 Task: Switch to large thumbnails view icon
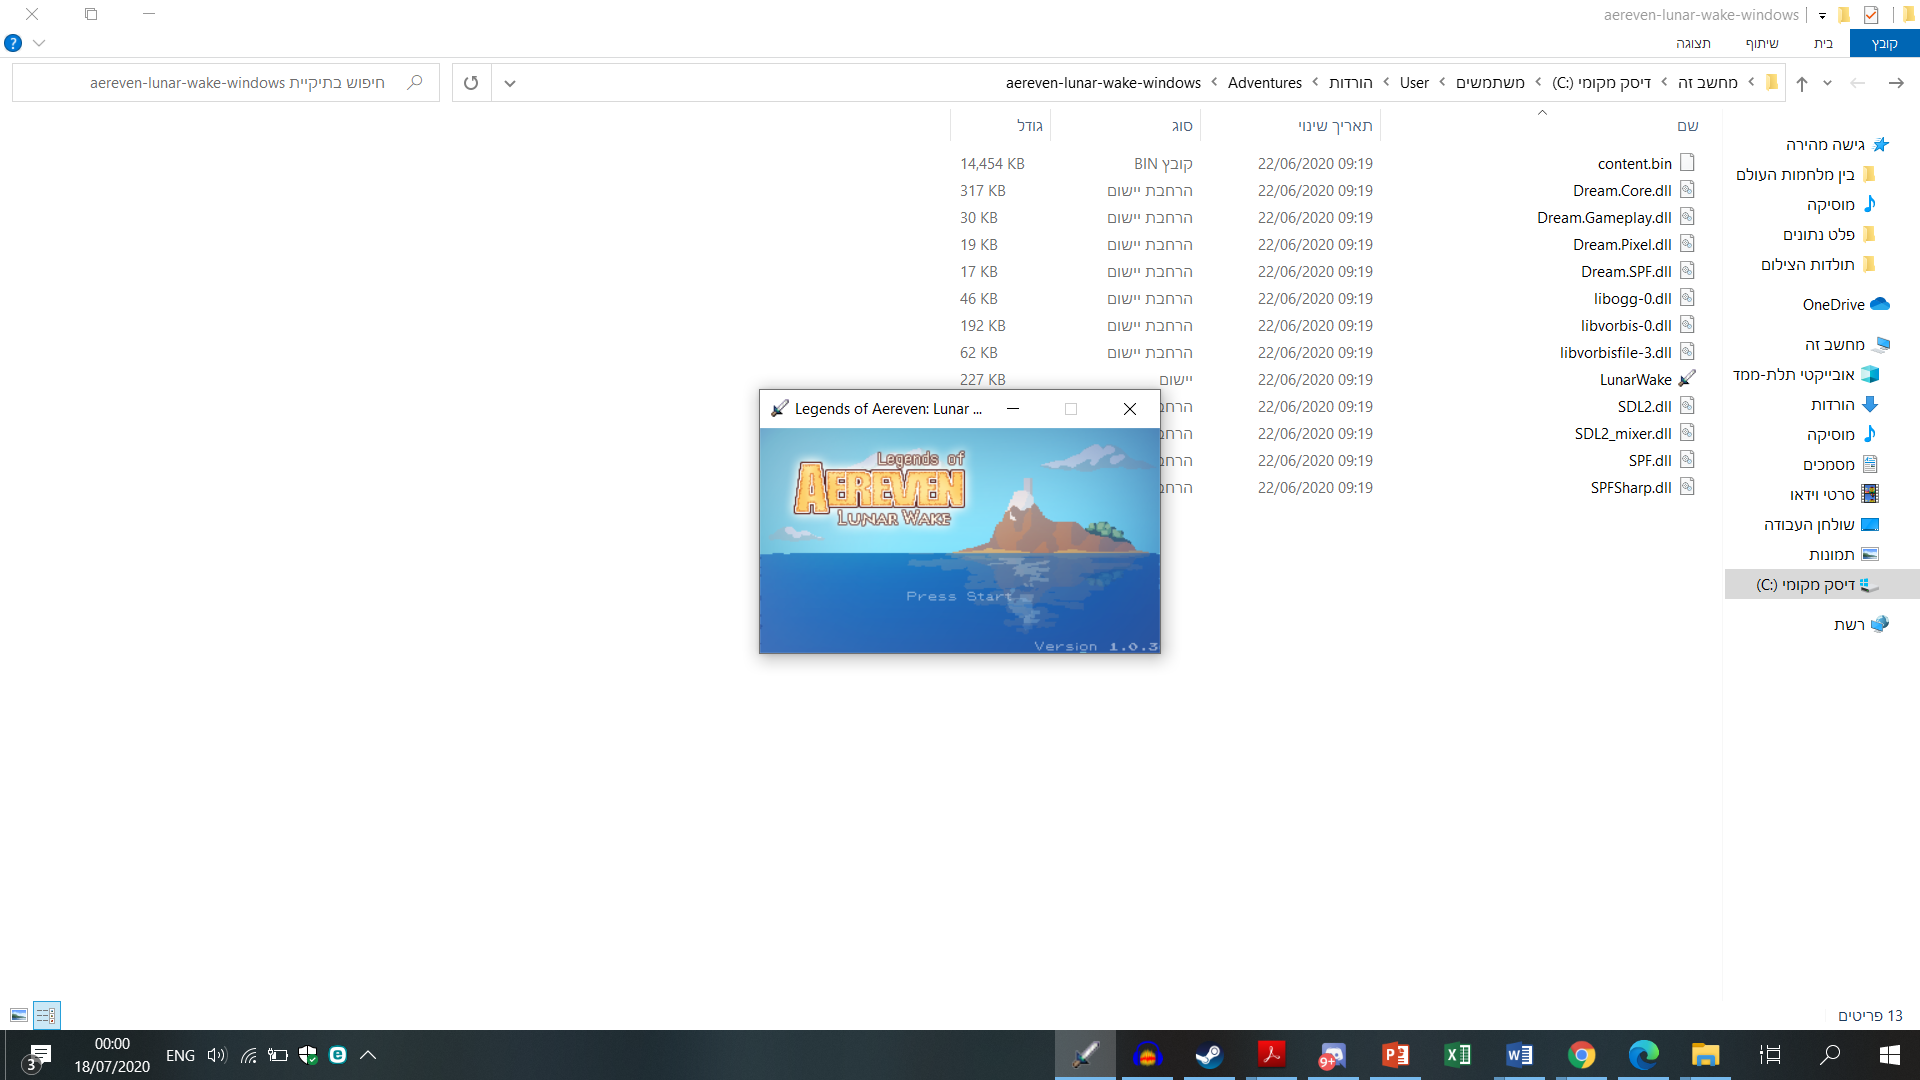[x=19, y=1015]
